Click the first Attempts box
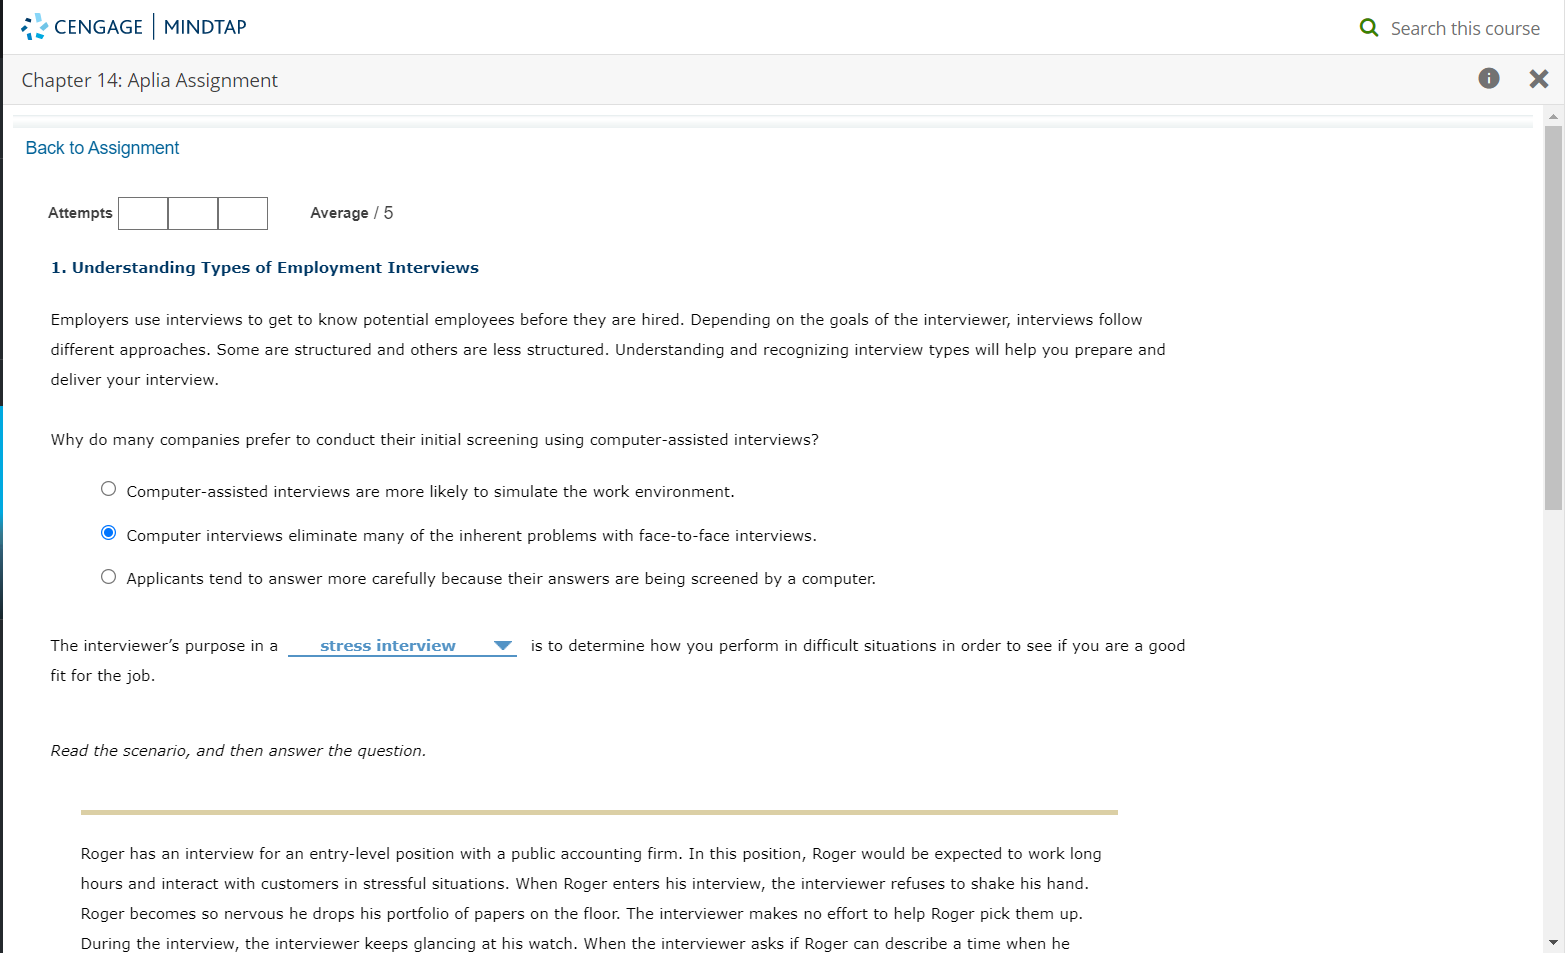The image size is (1565, 953). pos(143,213)
